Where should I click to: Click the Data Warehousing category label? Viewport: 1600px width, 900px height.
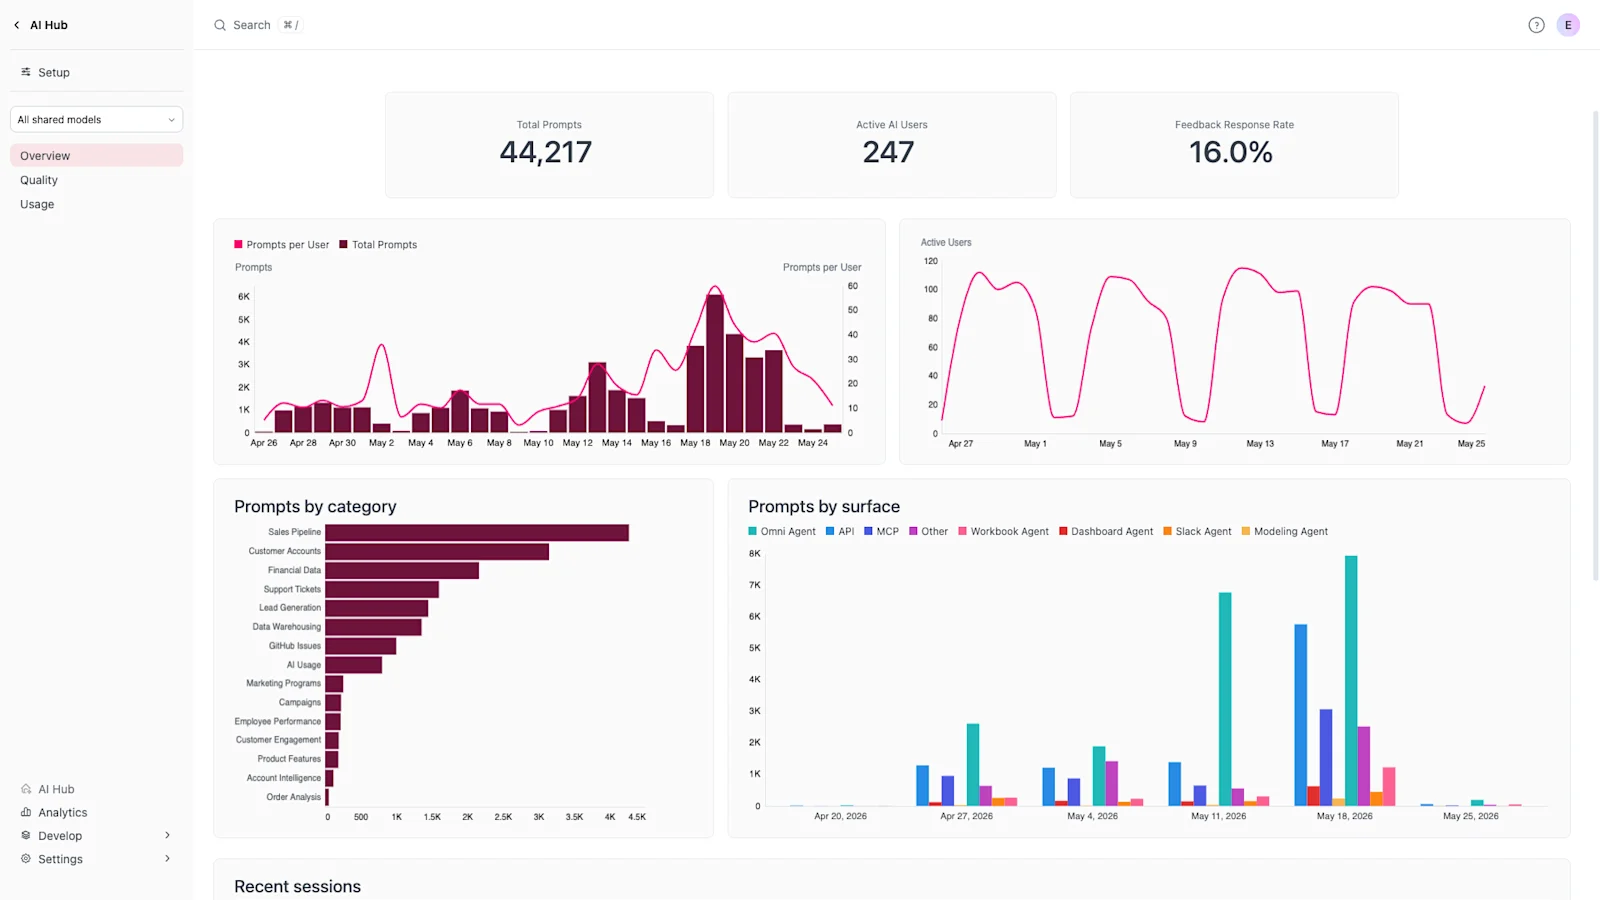(x=287, y=627)
